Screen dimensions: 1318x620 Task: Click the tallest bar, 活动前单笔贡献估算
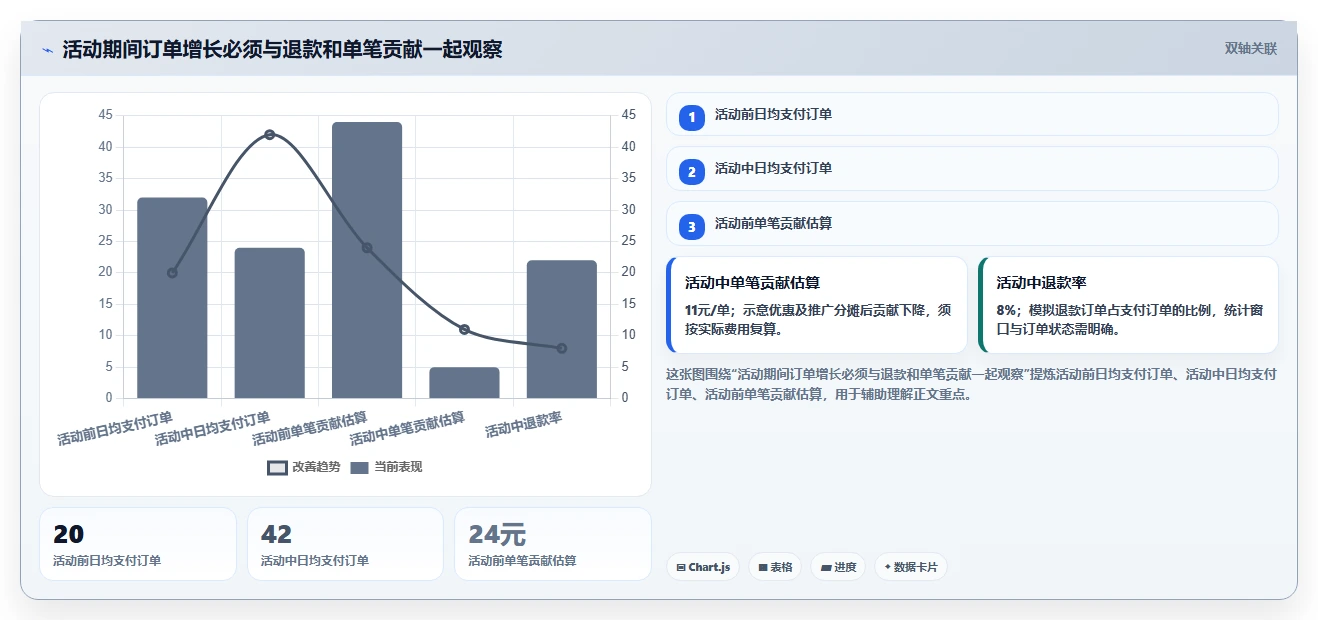pos(367,260)
